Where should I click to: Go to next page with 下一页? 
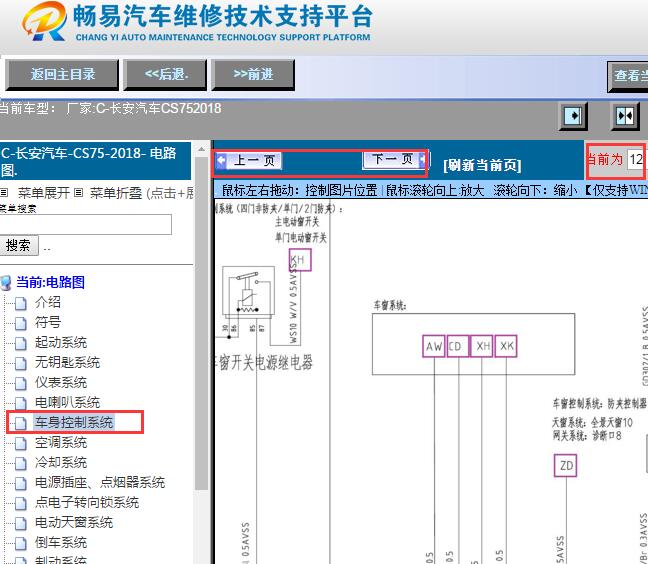pyautogui.click(x=394, y=159)
